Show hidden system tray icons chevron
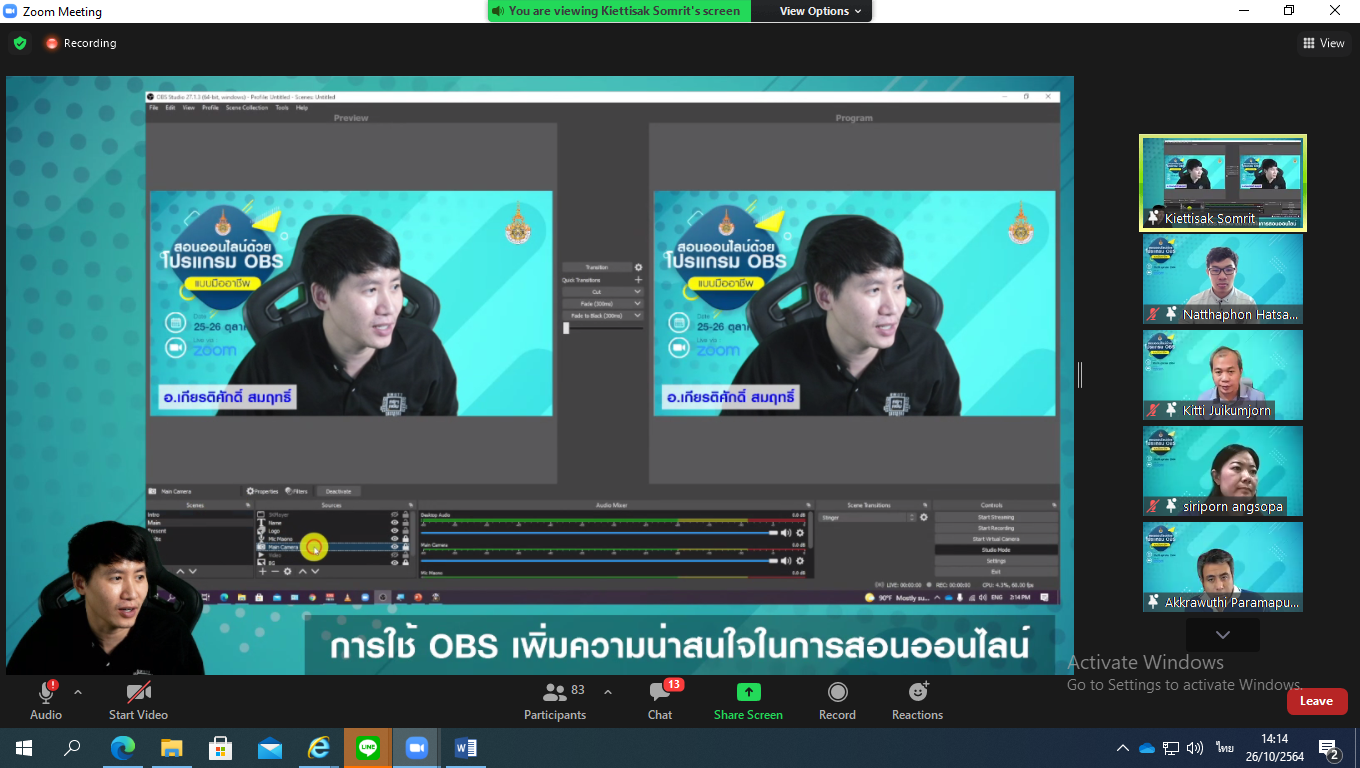Viewport: 1360px width, 768px height. pyautogui.click(x=1122, y=748)
